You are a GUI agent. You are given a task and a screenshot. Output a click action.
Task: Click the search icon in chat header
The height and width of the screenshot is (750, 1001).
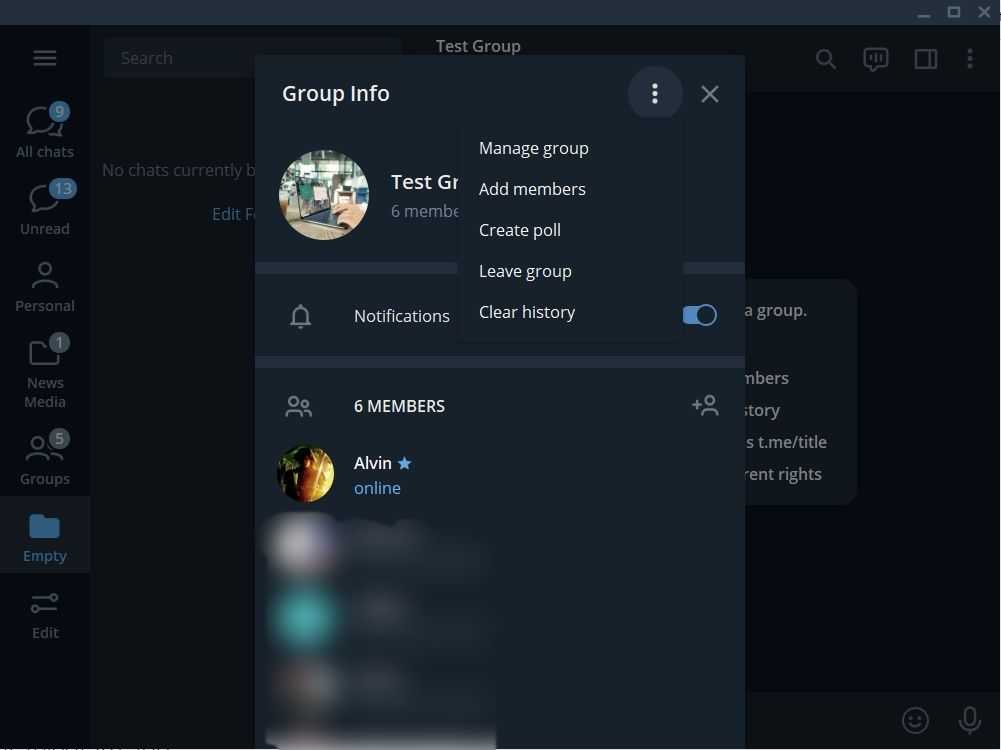click(x=825, y=59)
